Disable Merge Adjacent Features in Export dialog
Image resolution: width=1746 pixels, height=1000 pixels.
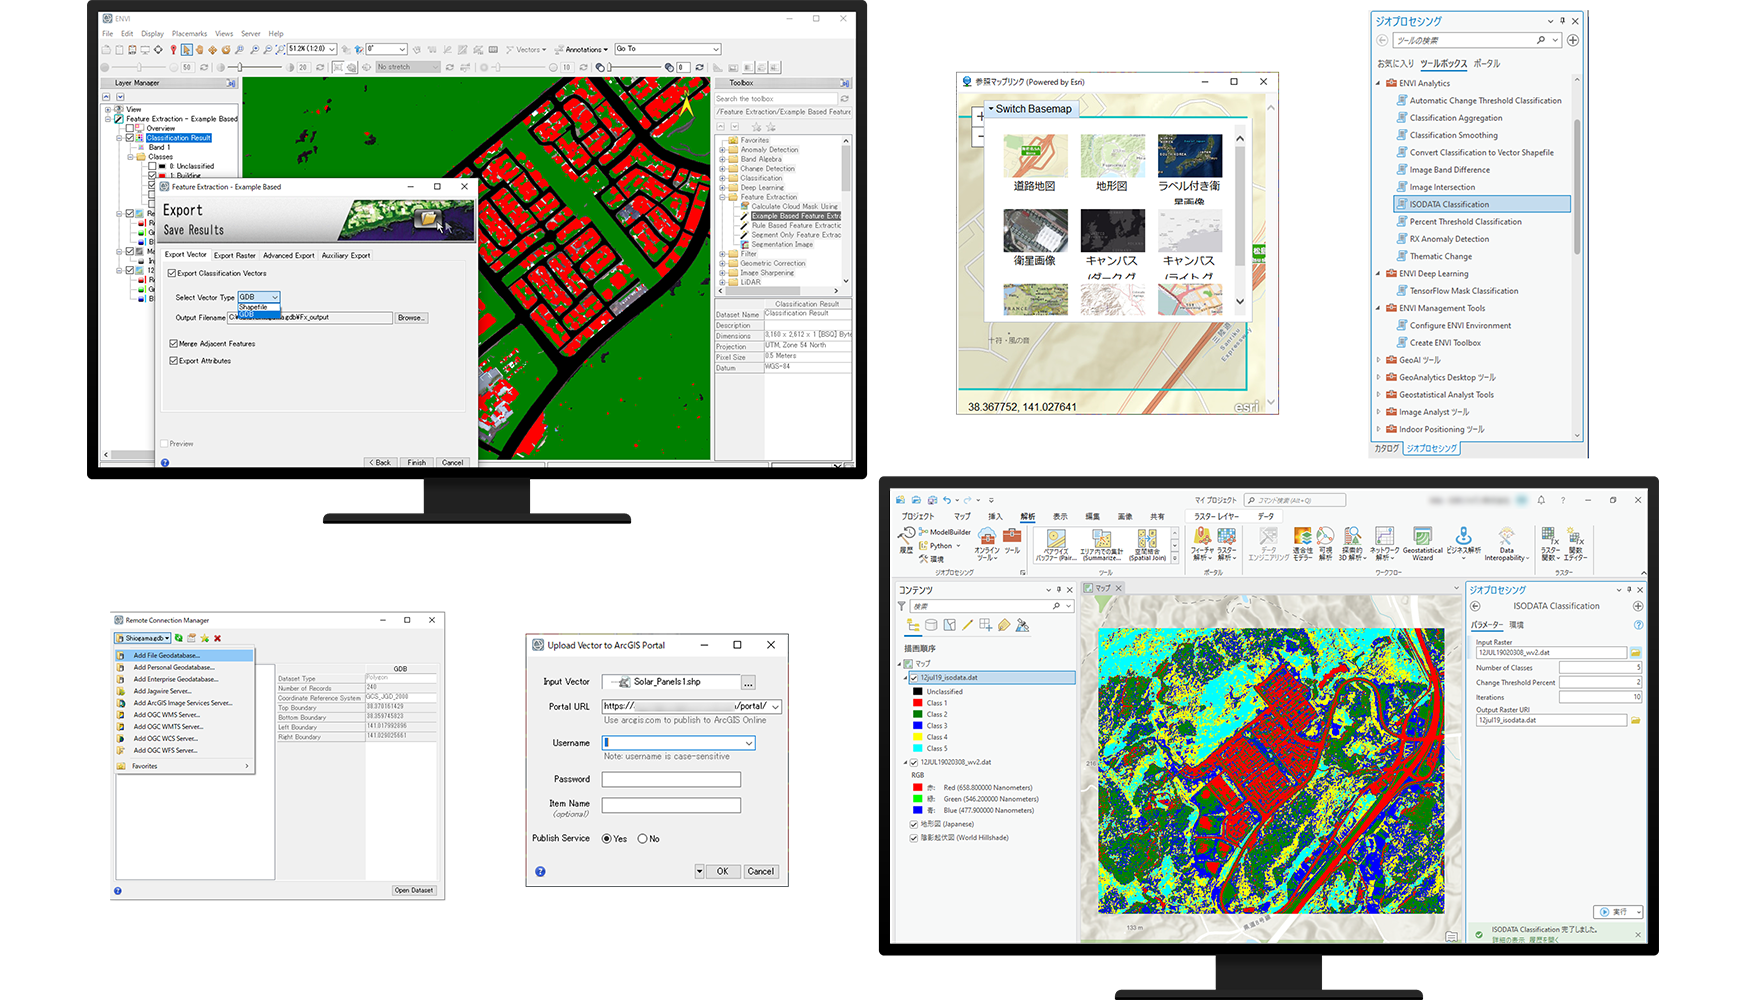pyautogui.click(x=175, y=343)
